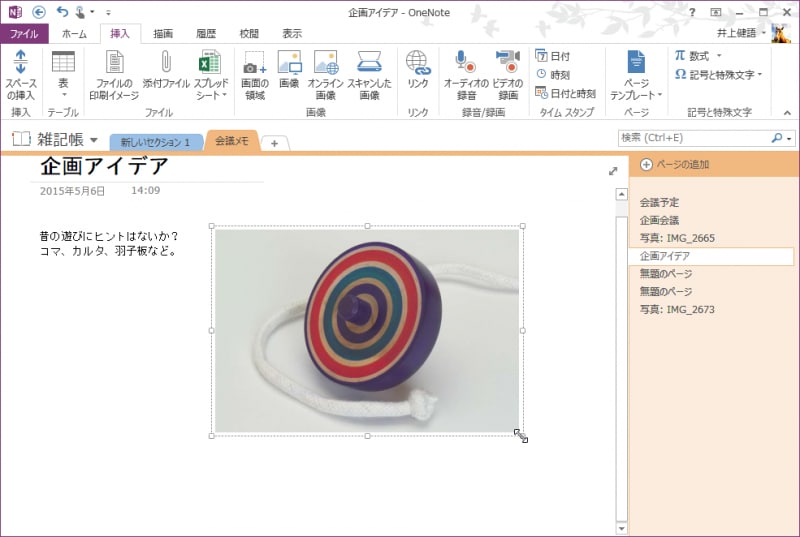The height and width of the screenshot is (537, 800).
Task: Click the Back arrow in quick access toolbar
Action: click(x=39, y=12)
